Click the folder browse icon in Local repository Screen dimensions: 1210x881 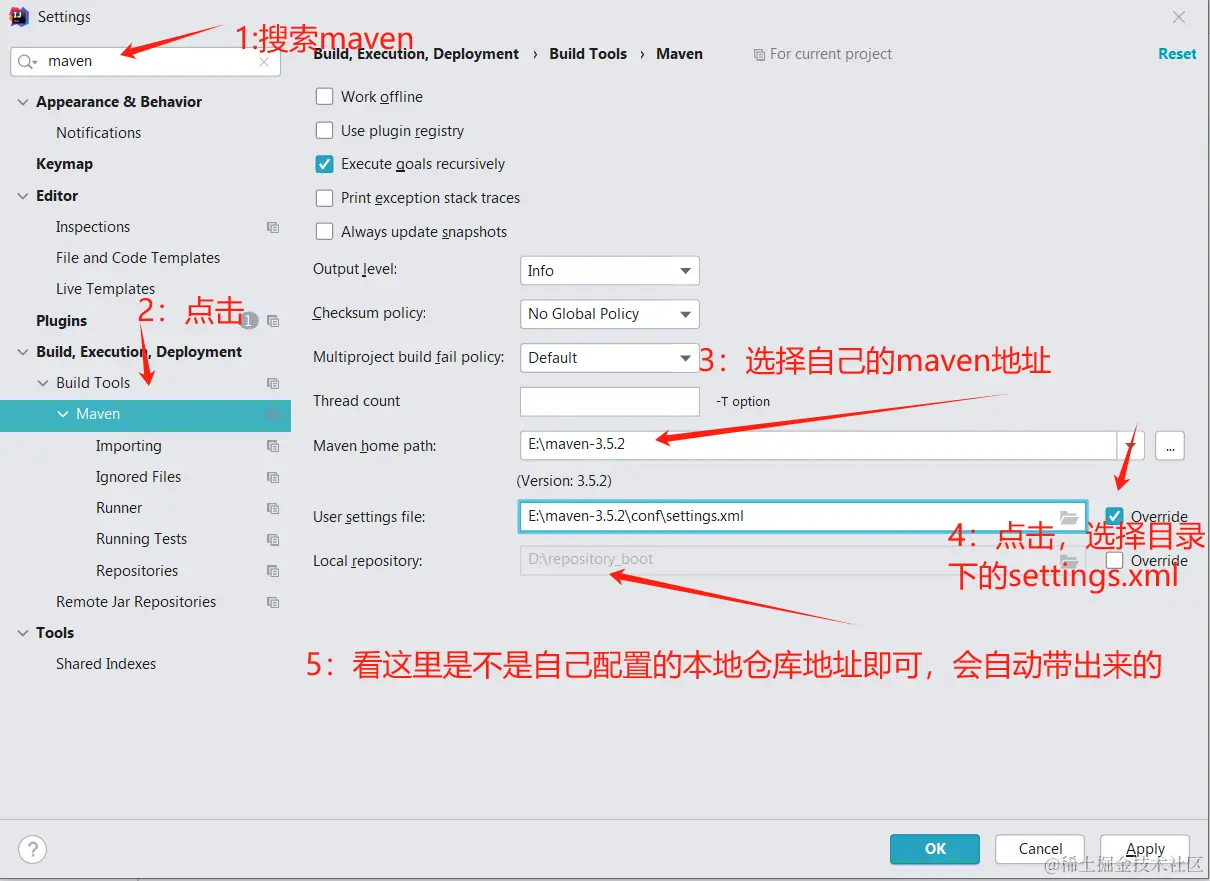pos(1069,560)
